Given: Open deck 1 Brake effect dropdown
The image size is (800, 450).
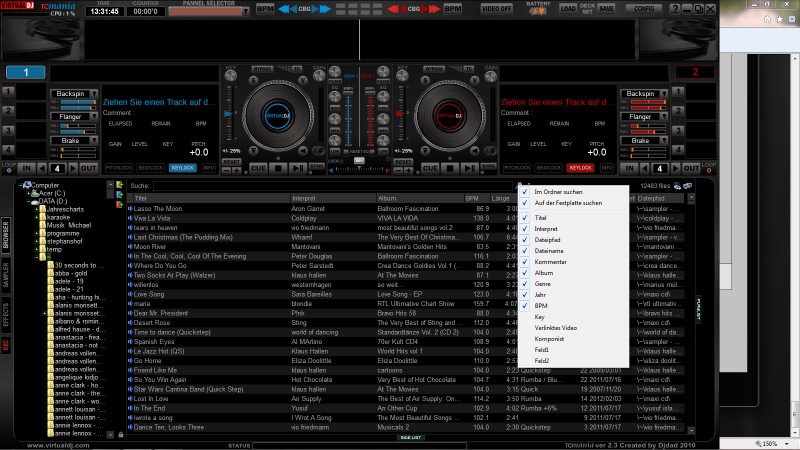Looking at the screenshot, I should pos(94,140).
